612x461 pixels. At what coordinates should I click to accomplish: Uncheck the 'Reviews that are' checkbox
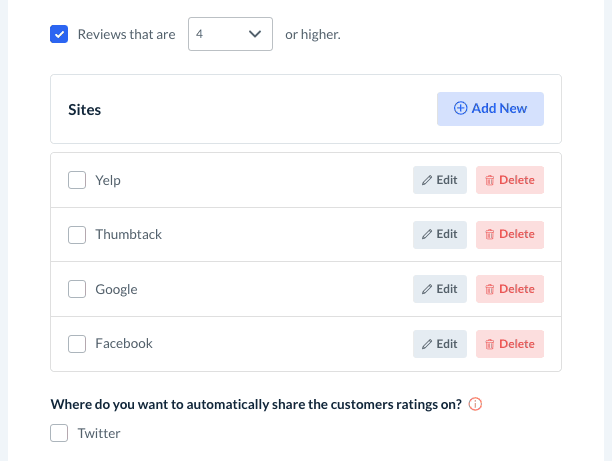[x=59, y=35]
